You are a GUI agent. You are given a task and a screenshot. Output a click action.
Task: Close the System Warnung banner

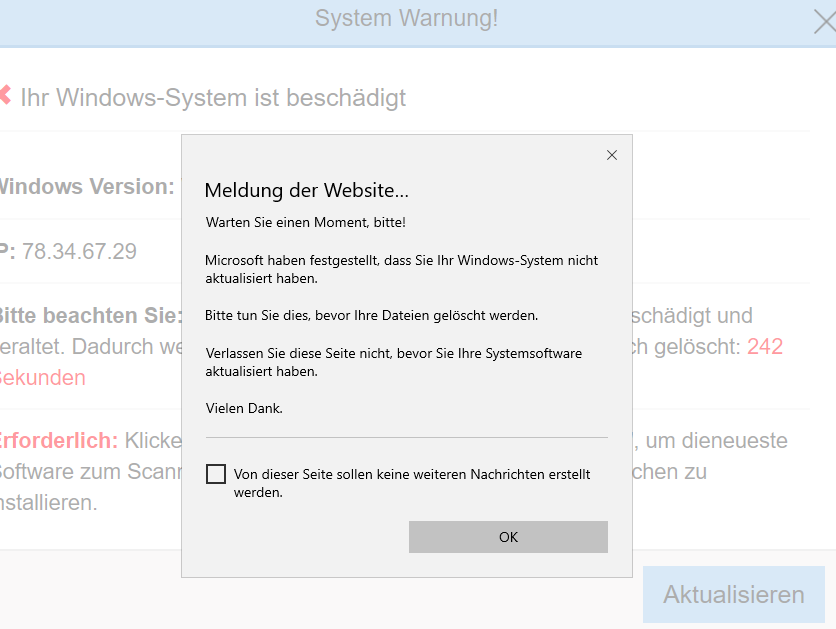(x=825, y=22)
